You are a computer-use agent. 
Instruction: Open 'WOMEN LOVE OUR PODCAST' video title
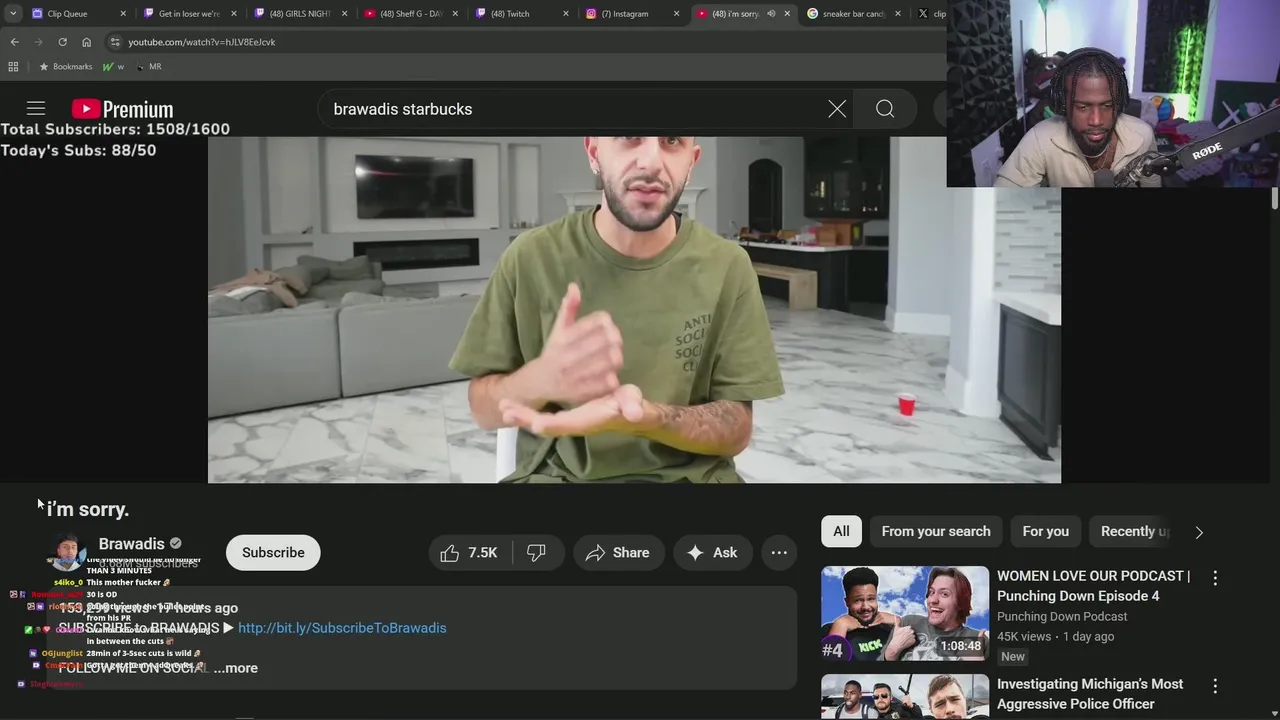click(x=1093, y=586)
